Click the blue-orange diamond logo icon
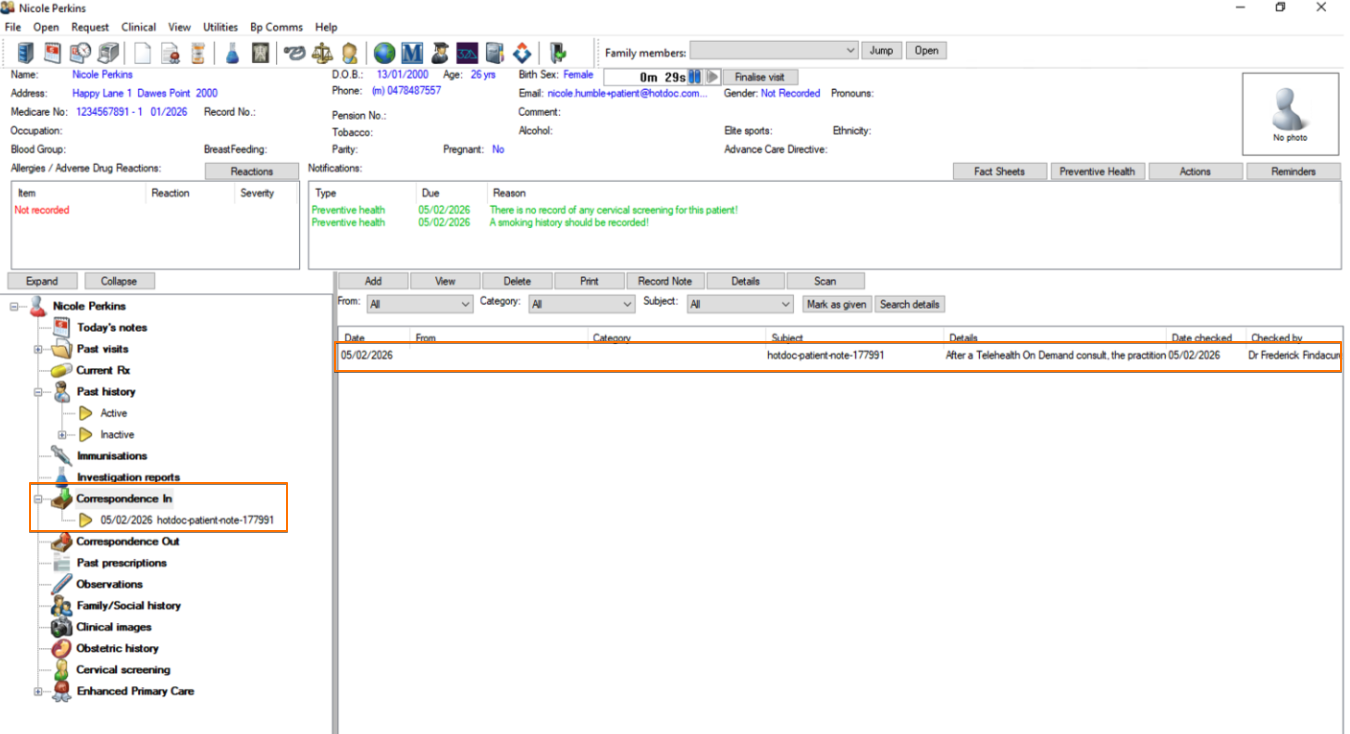 (x=522, y=51)
